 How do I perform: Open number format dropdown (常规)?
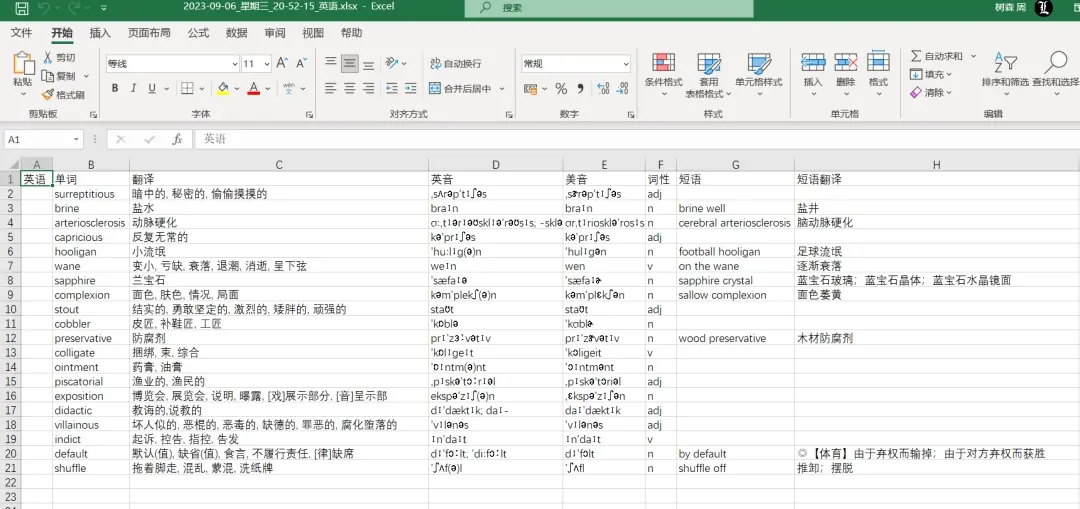click(625, 63)
